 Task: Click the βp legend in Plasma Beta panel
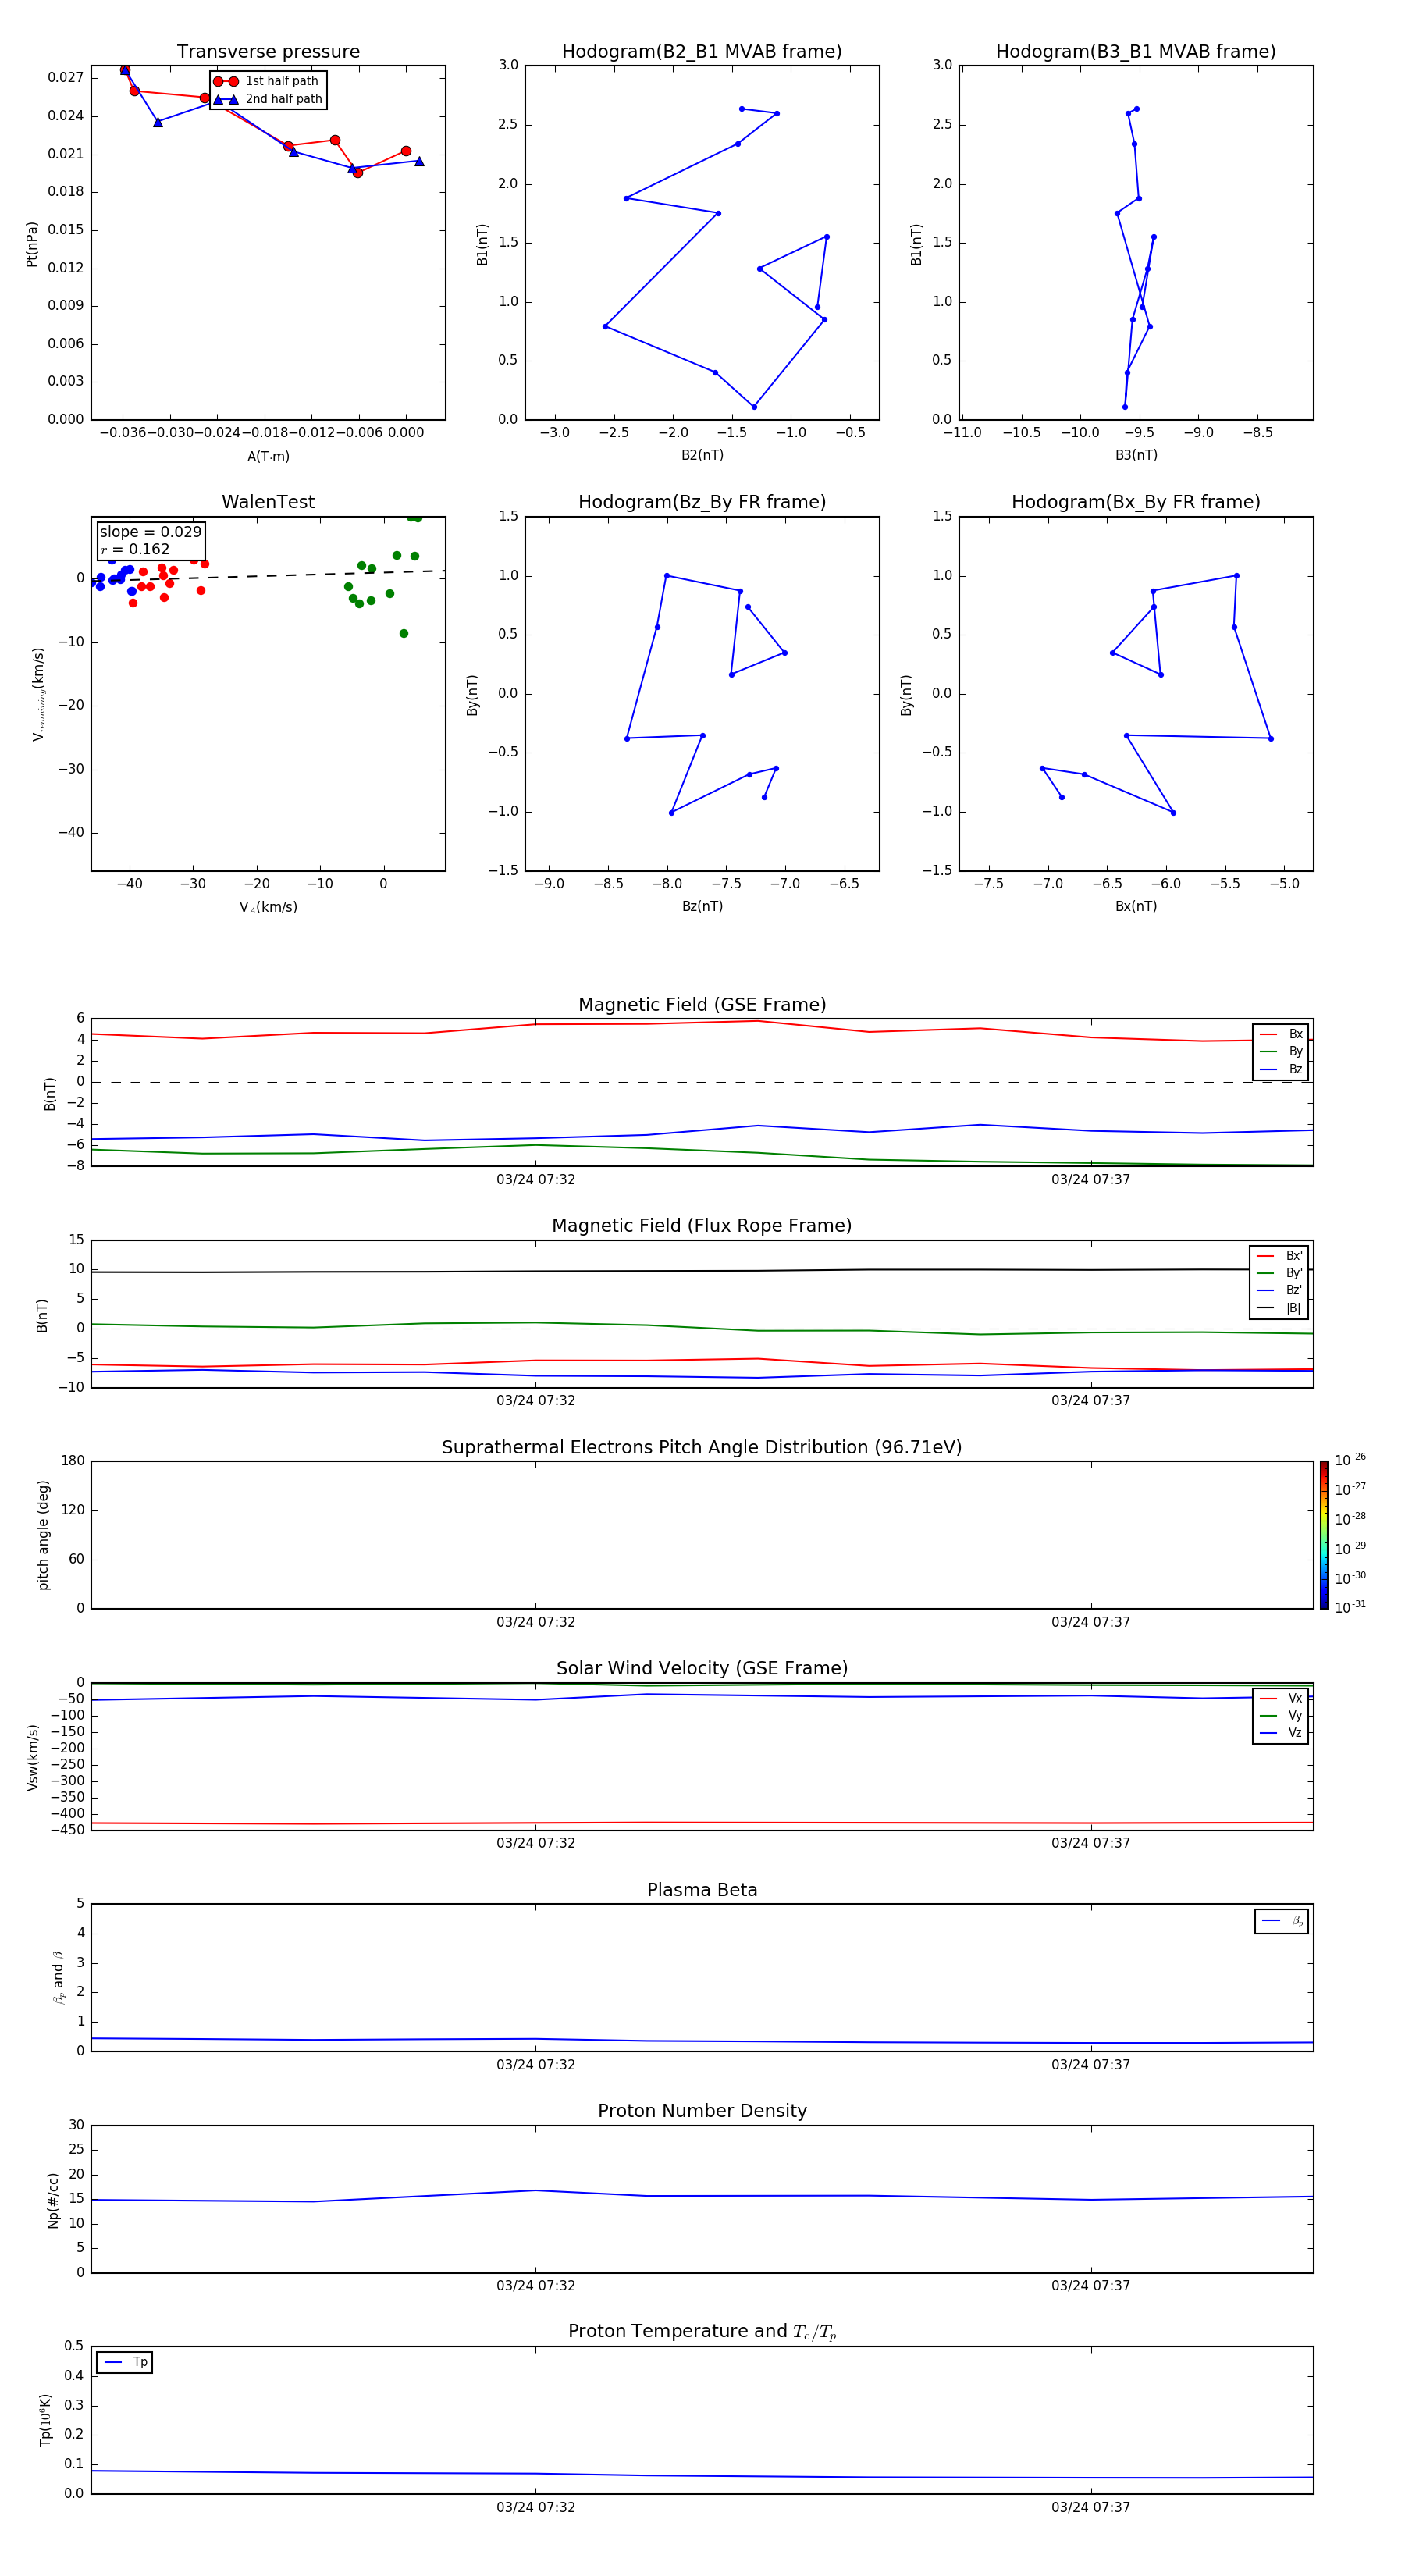click(x=1282, y=1921)
